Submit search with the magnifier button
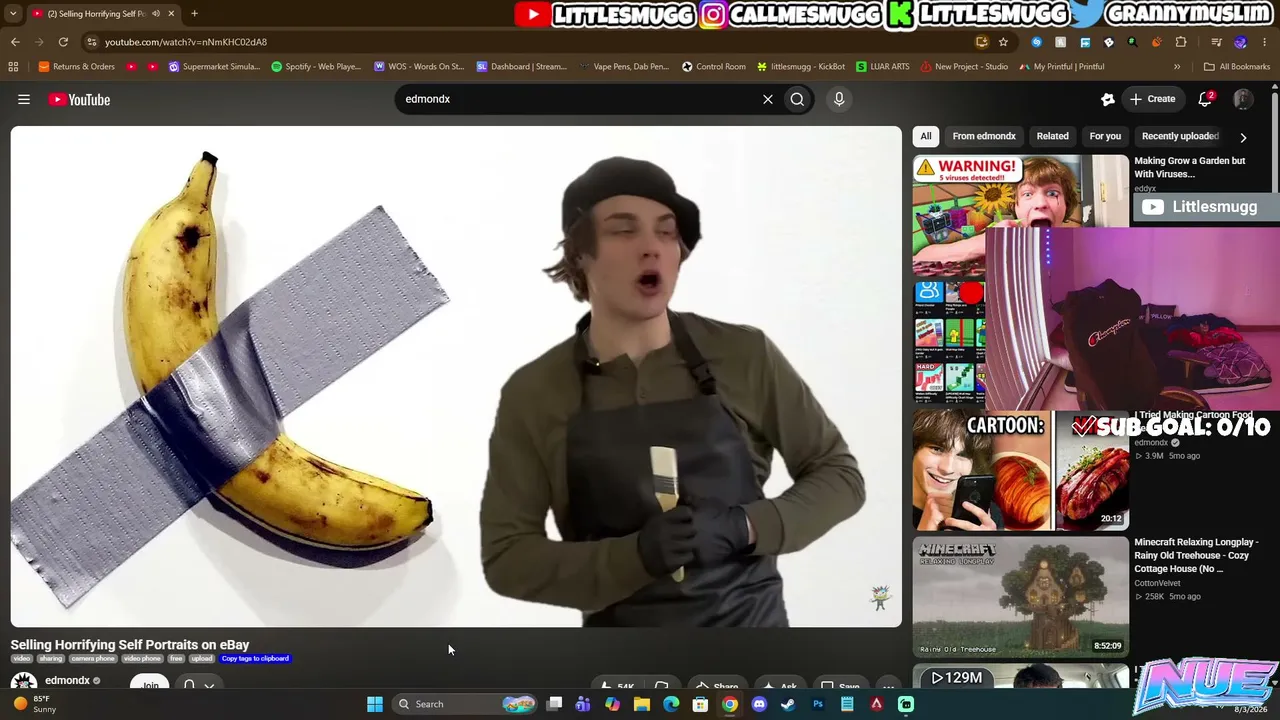This screenshot has width=1280, height=720. 797,99
